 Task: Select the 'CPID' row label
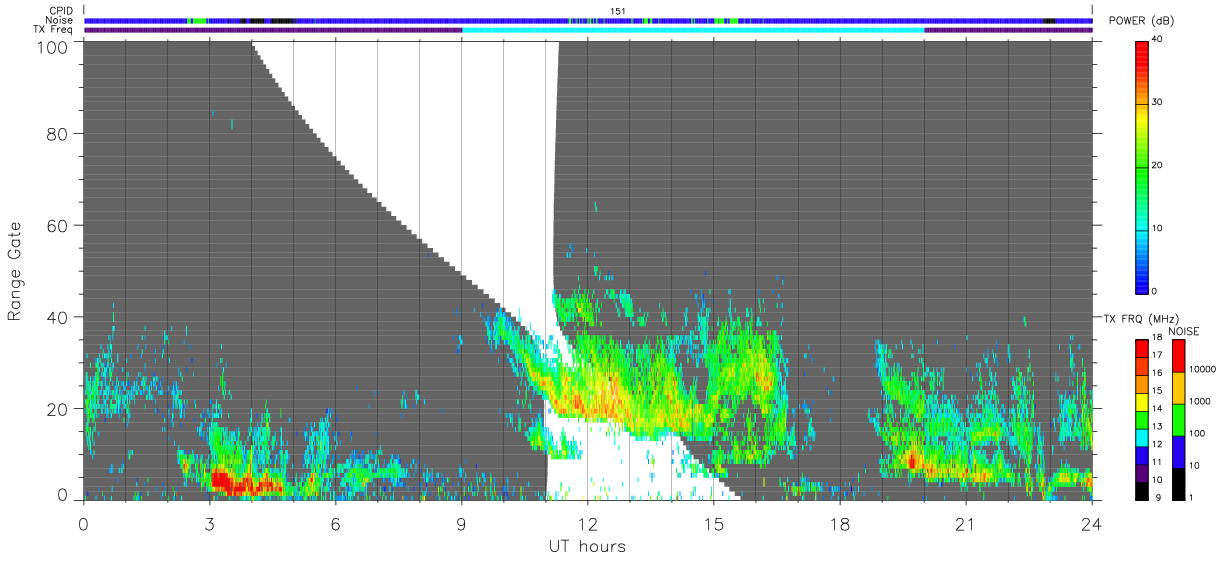[61, 11]
